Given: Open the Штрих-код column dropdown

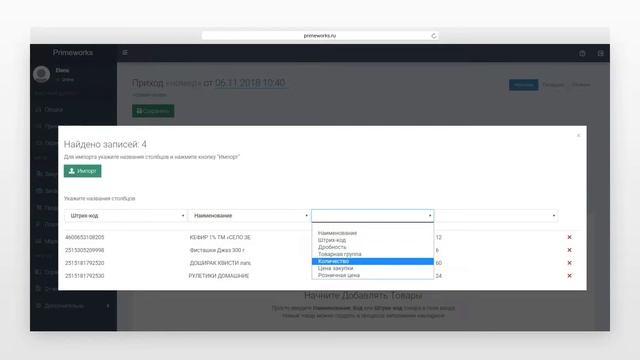Looking at the screenshot, I should (x=126, y=216).
